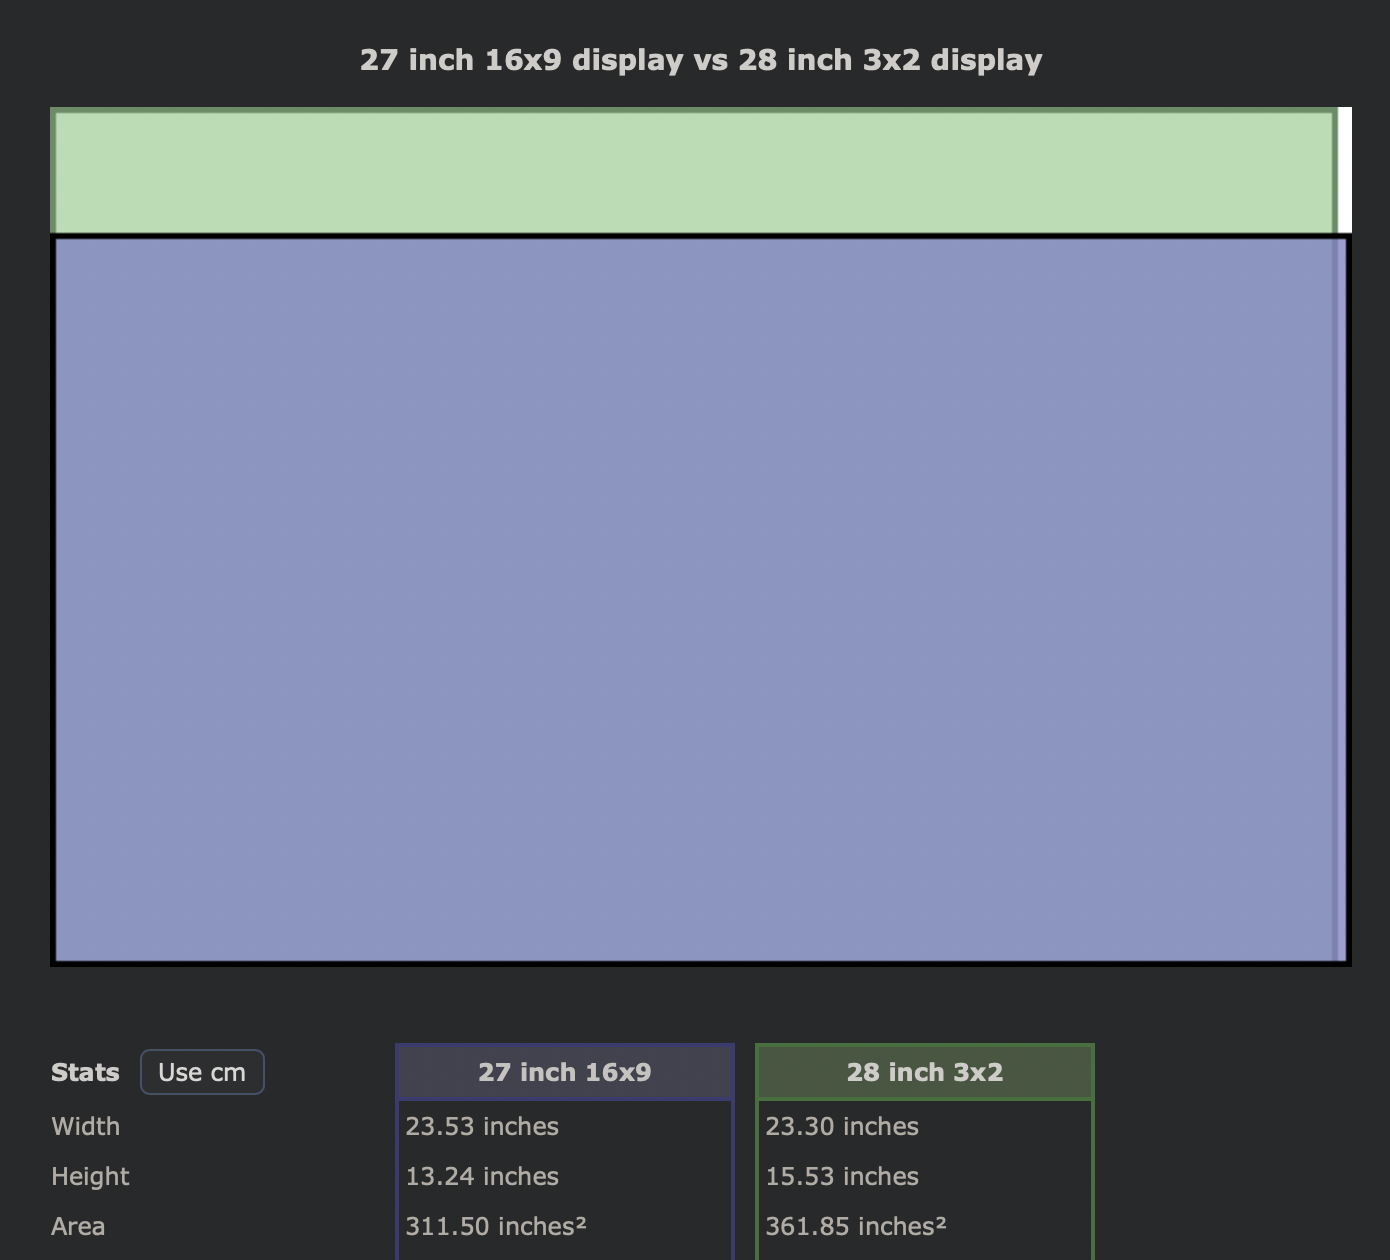Click the 27 inch 16x9 column header

point(565,1072)
